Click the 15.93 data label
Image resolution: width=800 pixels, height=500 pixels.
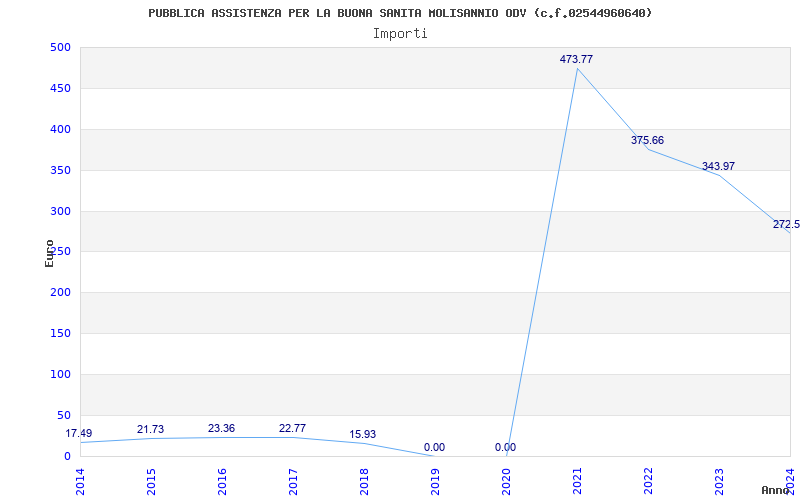(x=362, y=435)
